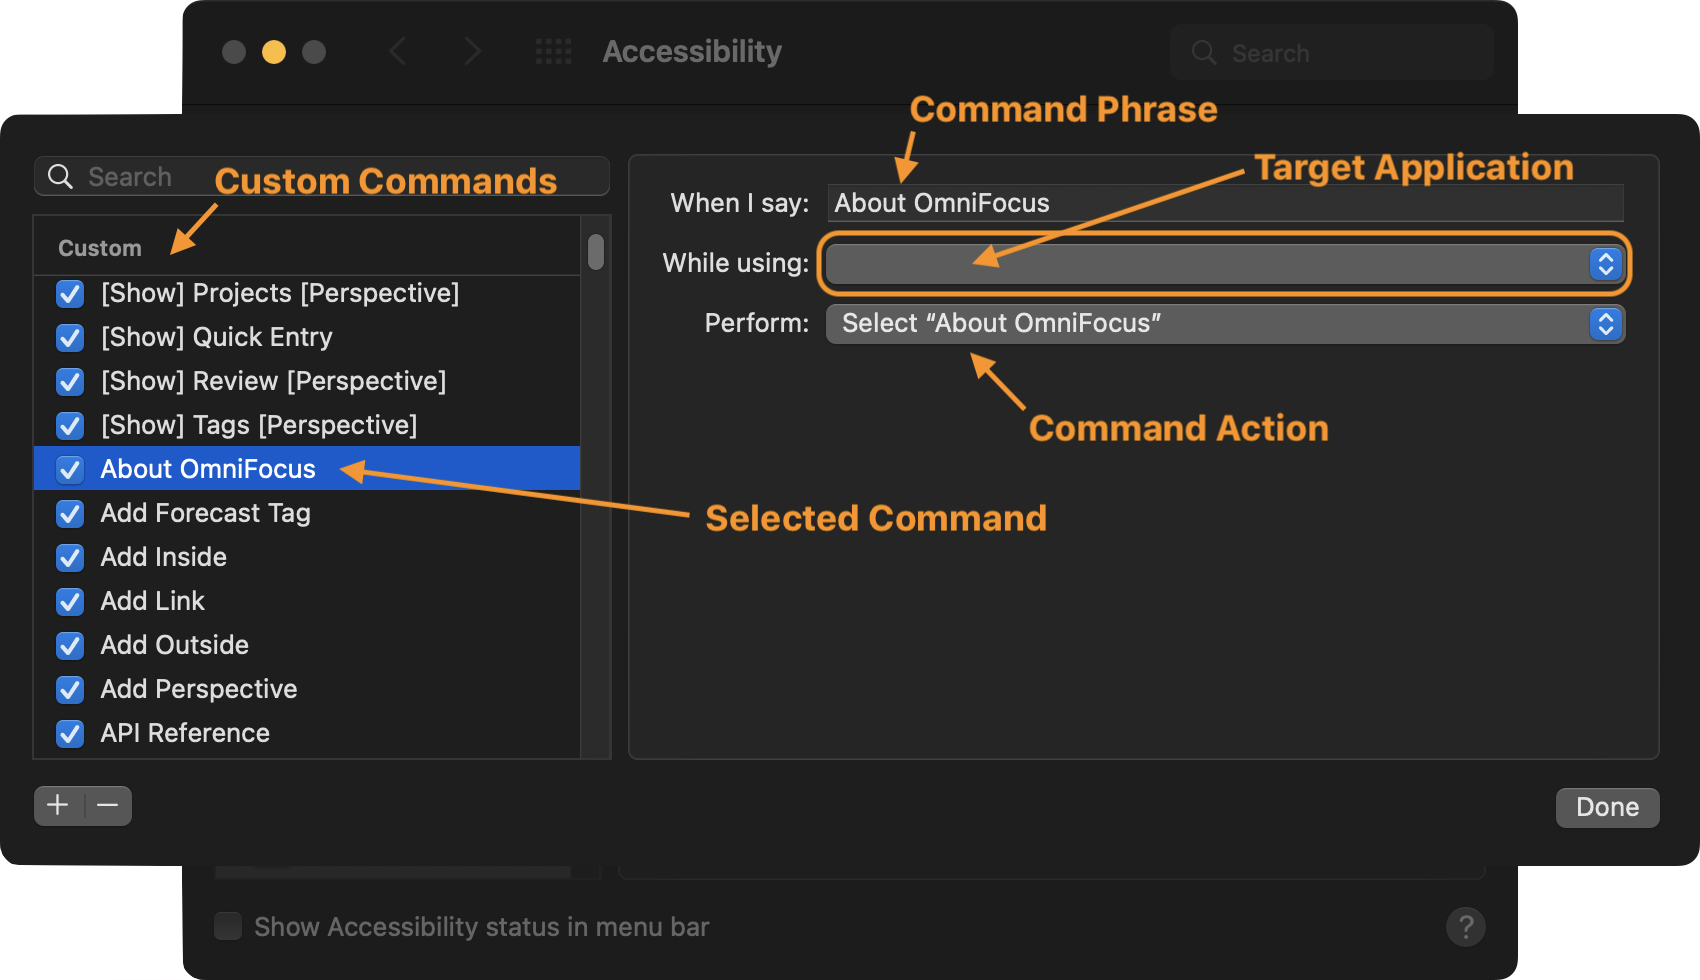This screenshot has width=1700, height=980.
Task: Select the Add Perspective row
Action: point(307,689)
